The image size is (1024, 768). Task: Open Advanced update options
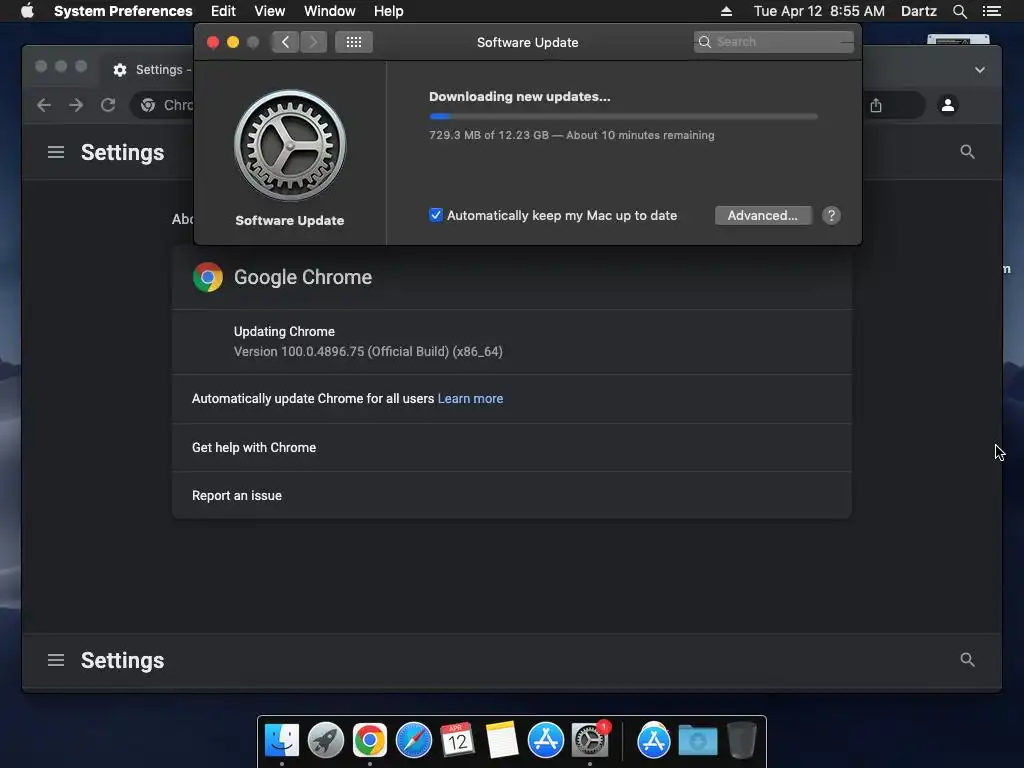pyautogui.click(x=763, y=216)
